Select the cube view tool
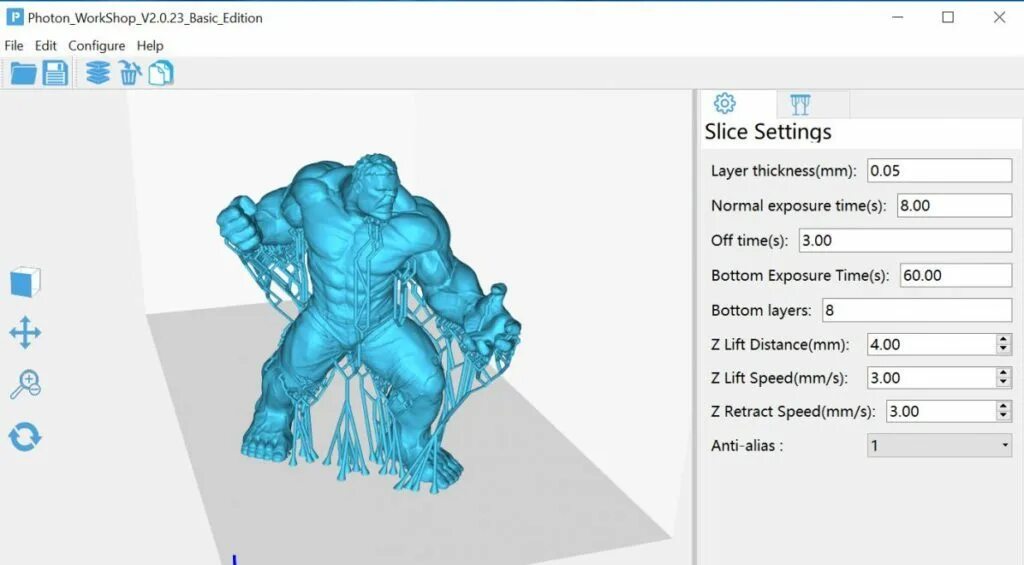The width and height of the screenshot is (1024, 565). (25, 282)
